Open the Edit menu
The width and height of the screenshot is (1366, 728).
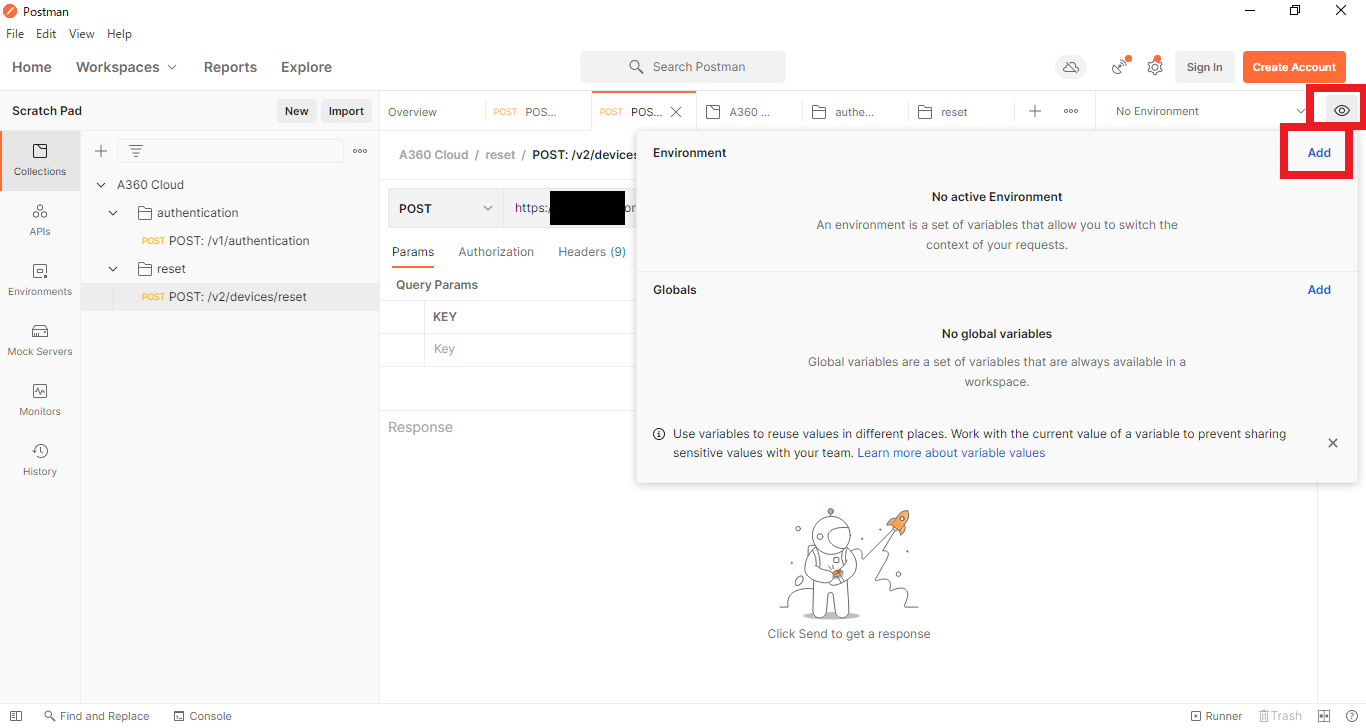pos(46,34)
